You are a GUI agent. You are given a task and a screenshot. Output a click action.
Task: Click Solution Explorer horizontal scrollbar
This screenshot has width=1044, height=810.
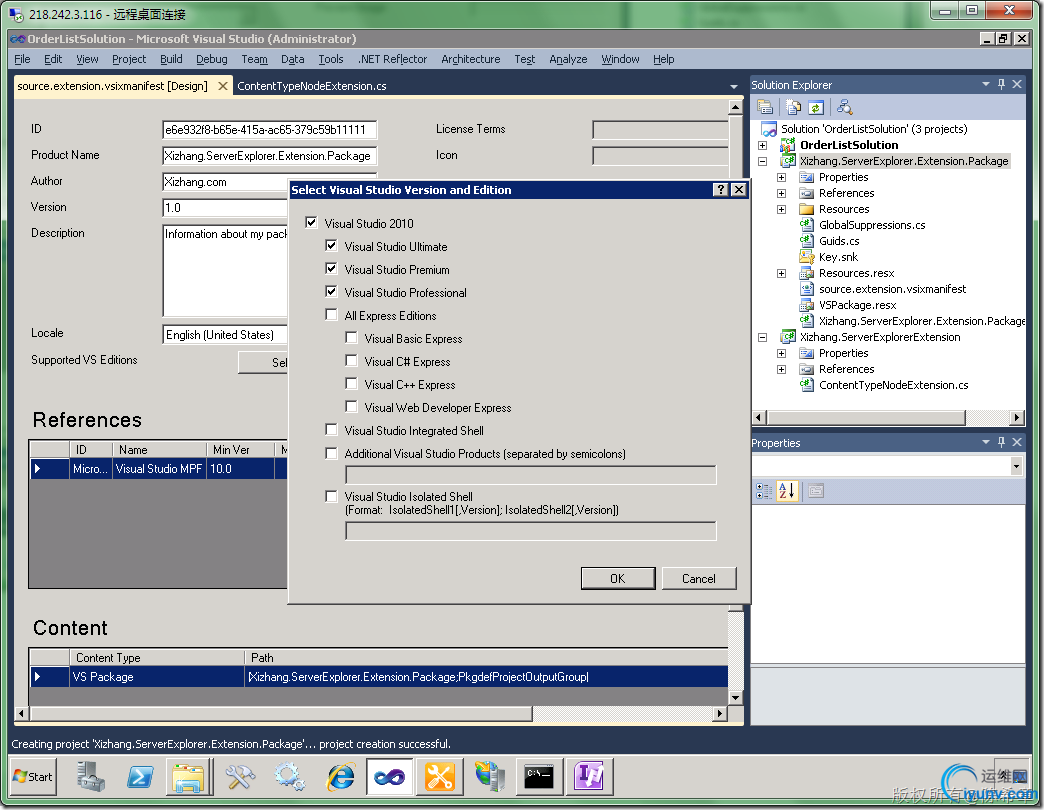866,417
